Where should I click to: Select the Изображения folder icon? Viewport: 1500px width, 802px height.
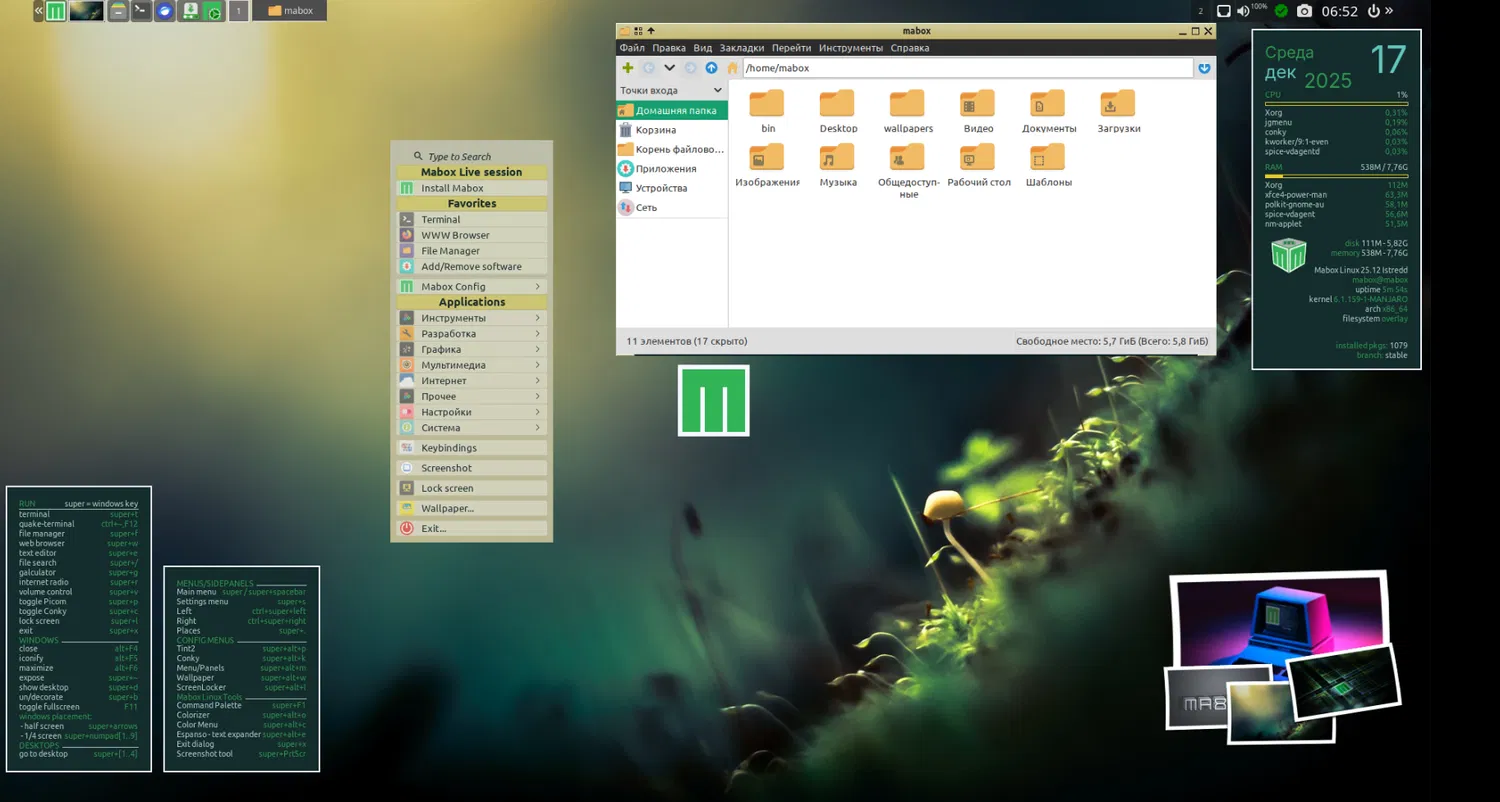[768, 158]
